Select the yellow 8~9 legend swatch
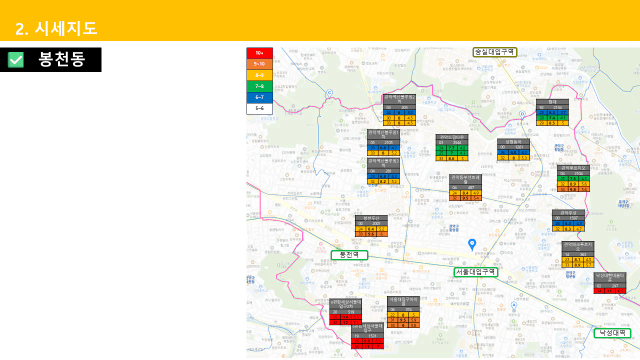Viewport: 640px width, 360px height. tap(260, 75)
